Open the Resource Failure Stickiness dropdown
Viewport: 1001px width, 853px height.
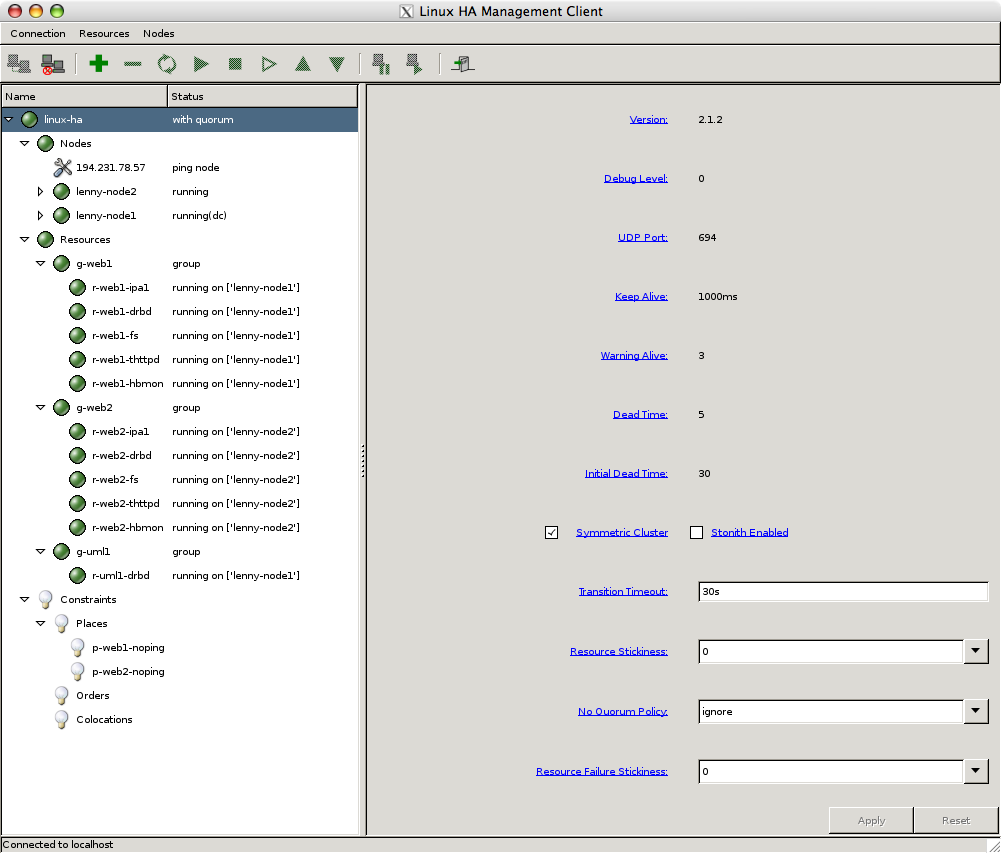click(975, 771)
